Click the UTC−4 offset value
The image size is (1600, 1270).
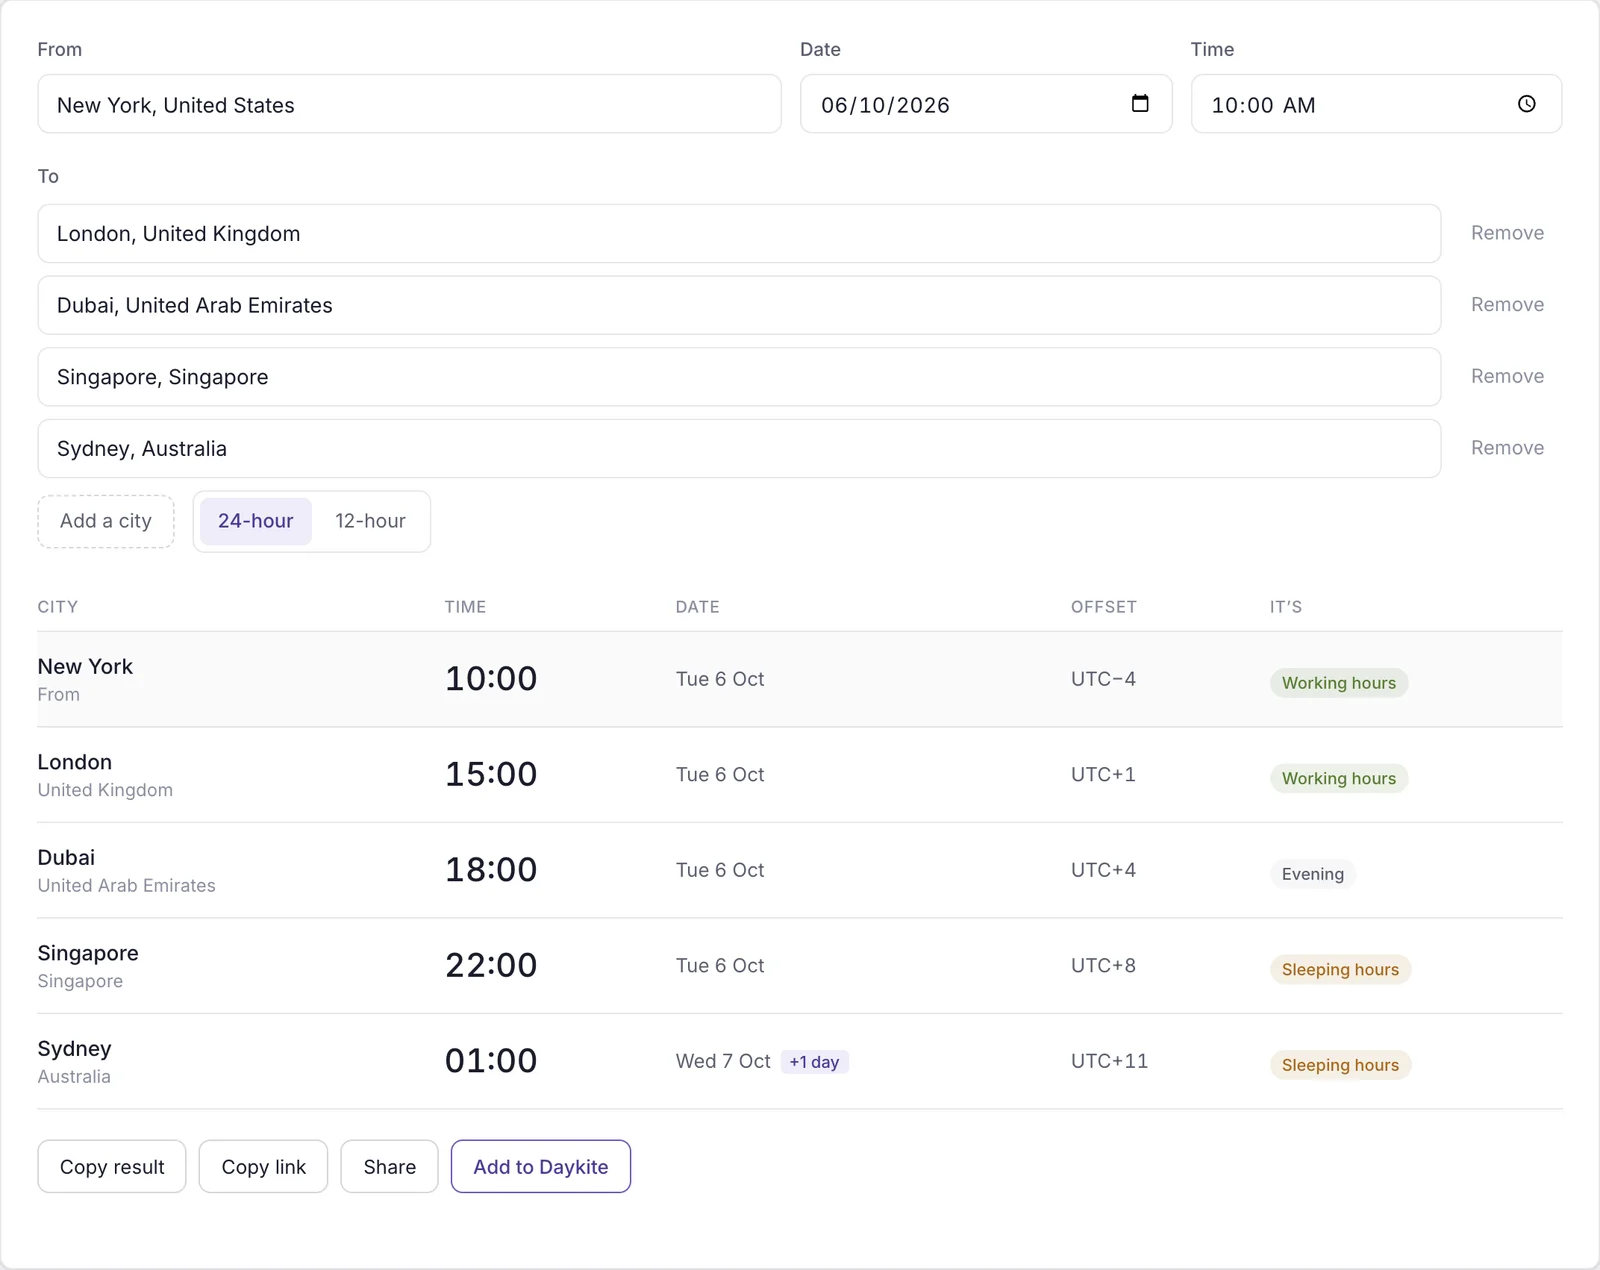coord(1103,679)
